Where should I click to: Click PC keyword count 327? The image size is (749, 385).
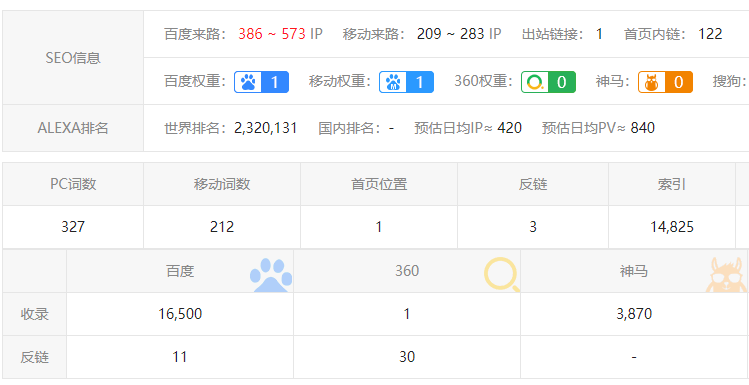pyautogui.click(x=73, y=226)
